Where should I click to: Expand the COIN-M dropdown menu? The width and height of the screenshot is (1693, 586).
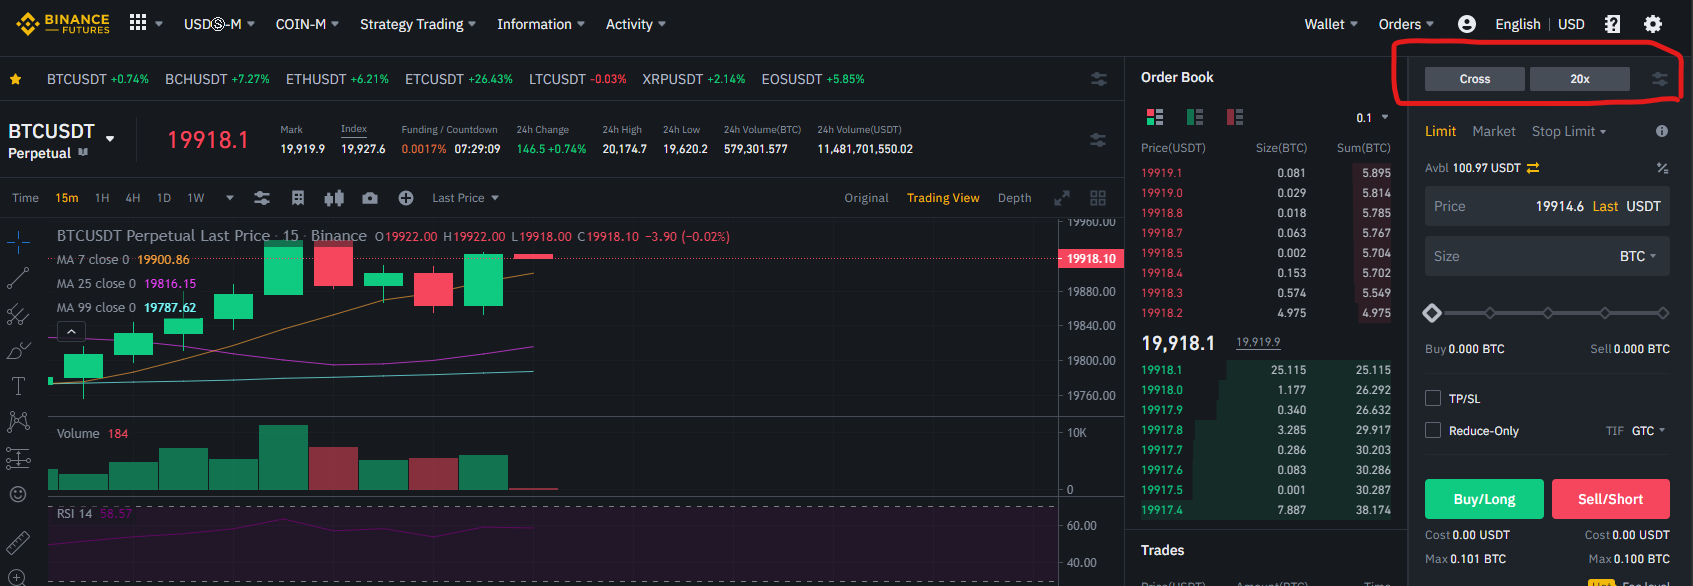tap(307, 24)
